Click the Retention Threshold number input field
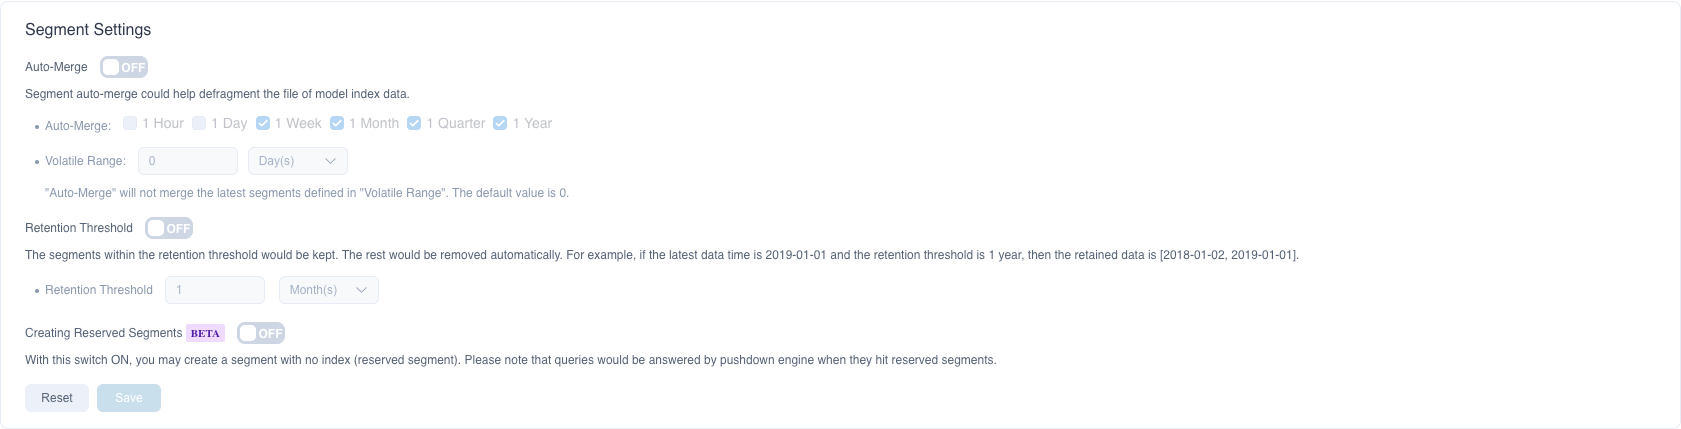The image size is (1681, 429). point(214,290)
